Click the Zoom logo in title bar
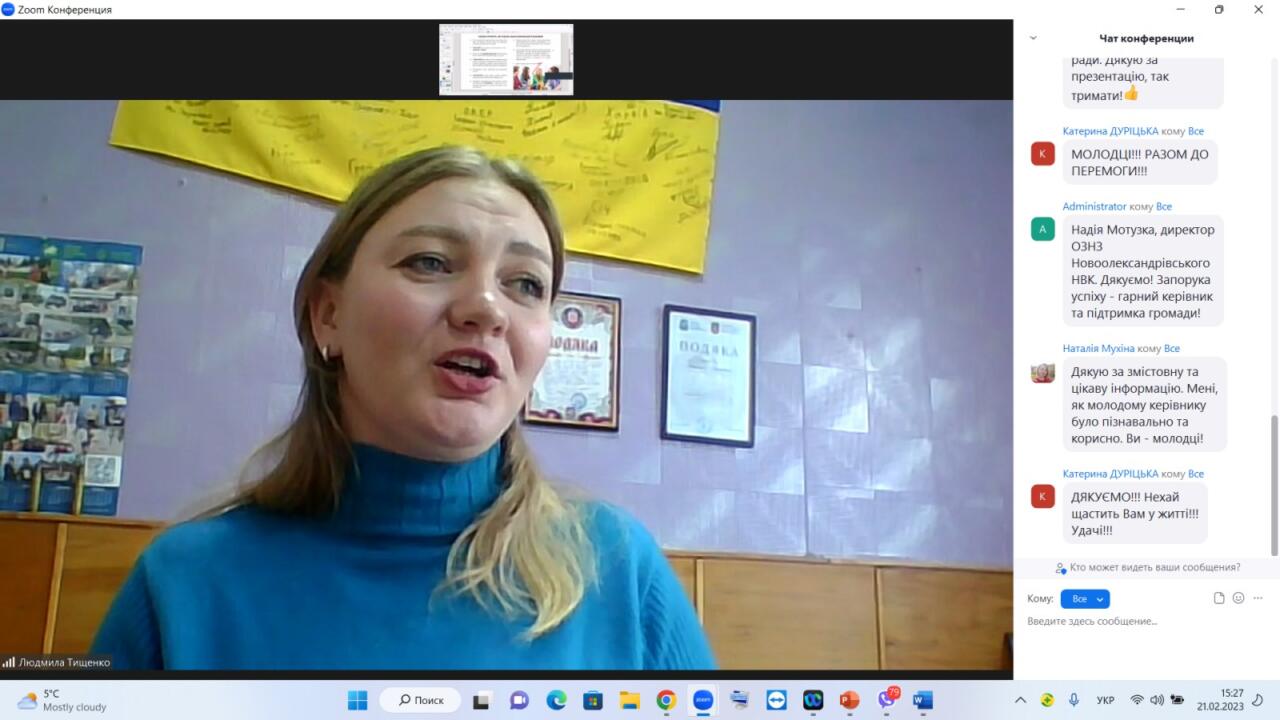Screen dimensions: 1280x720 pyautogui.click(x=8, y=9)
